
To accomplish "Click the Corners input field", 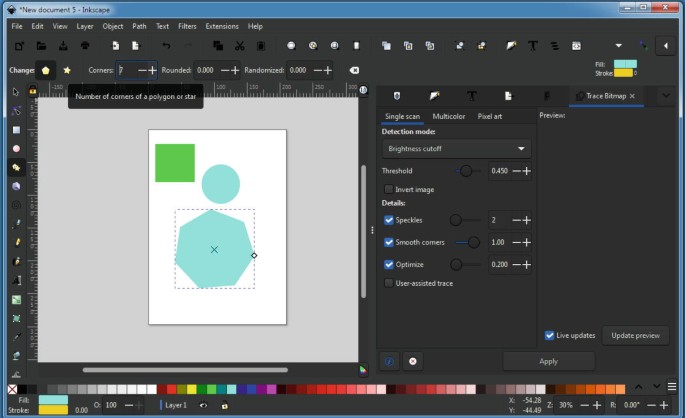I will pos(126,70).
